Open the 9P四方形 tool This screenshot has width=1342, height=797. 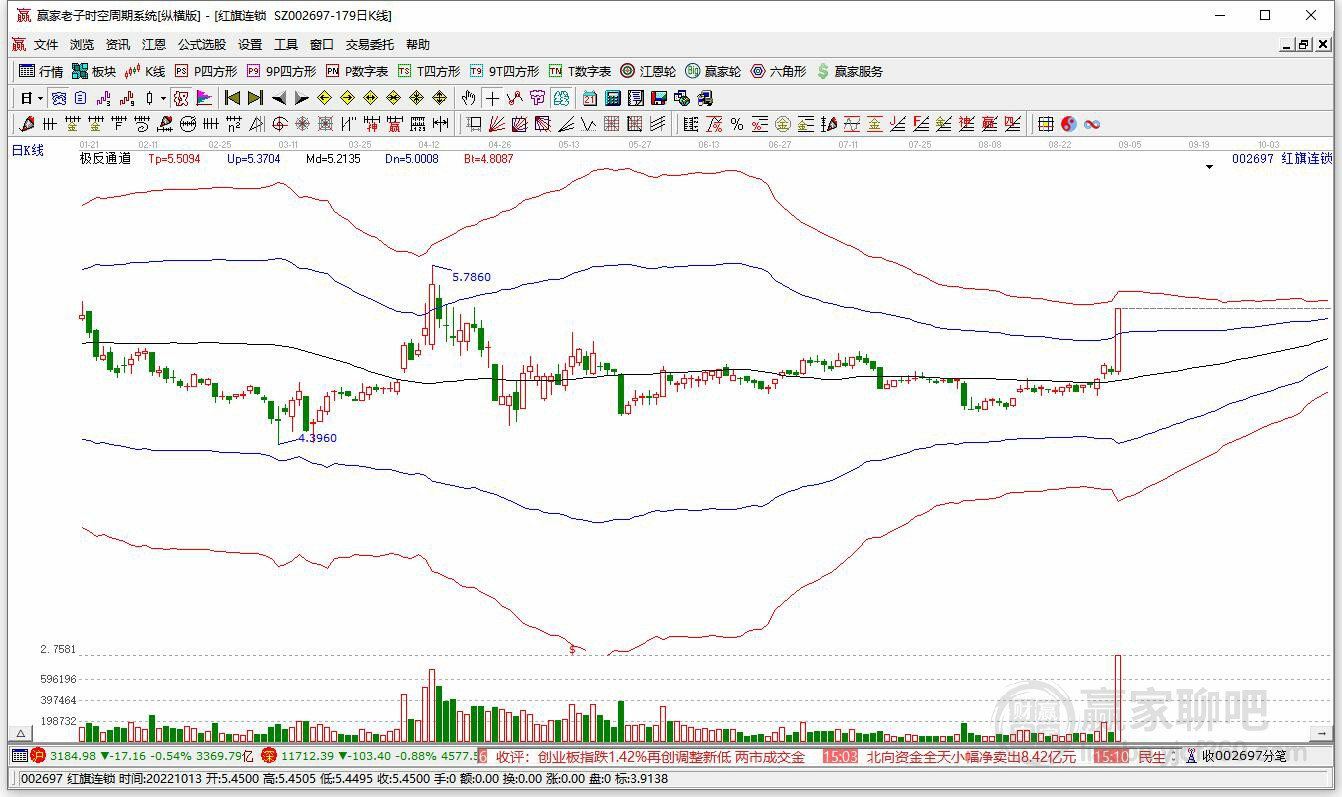(282, 71)
